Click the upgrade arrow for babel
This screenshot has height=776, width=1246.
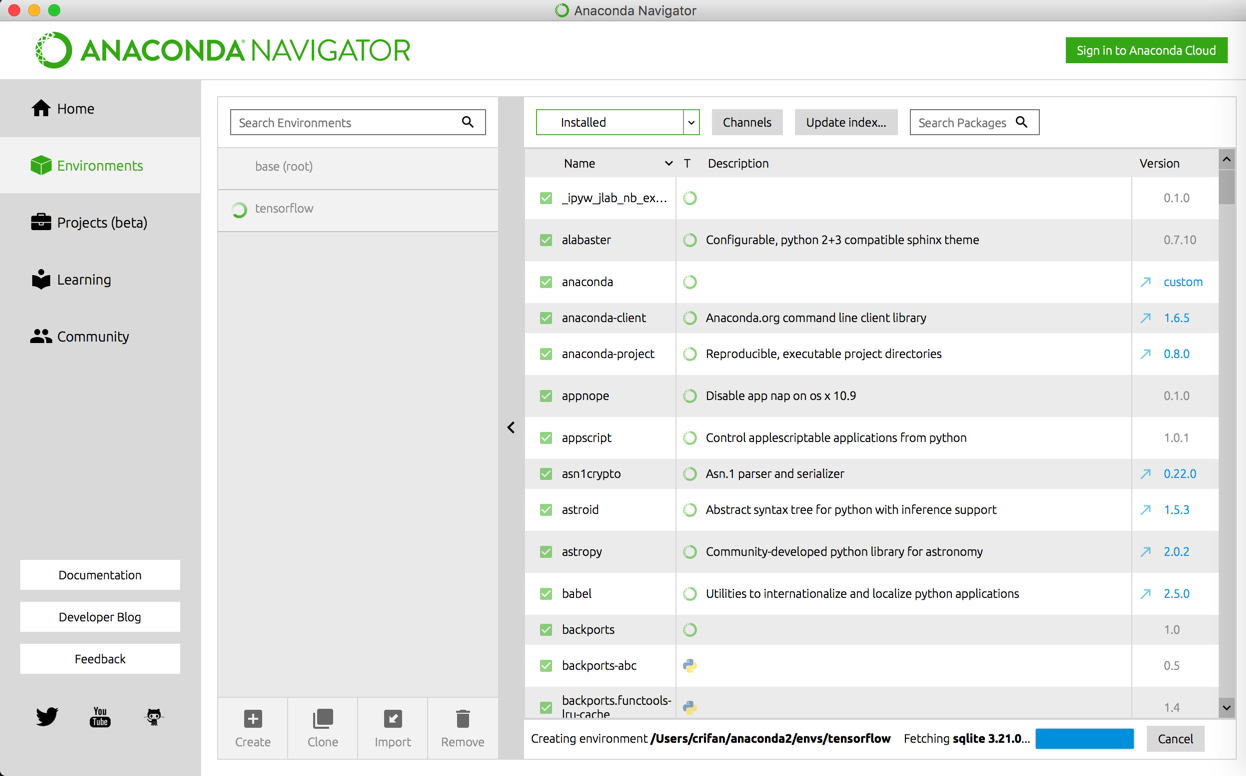point(1146,594)
